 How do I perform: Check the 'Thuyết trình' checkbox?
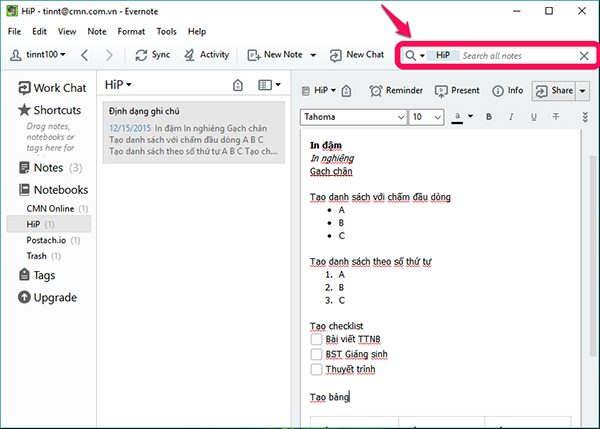pyautogui.click(x=316, y=369)
